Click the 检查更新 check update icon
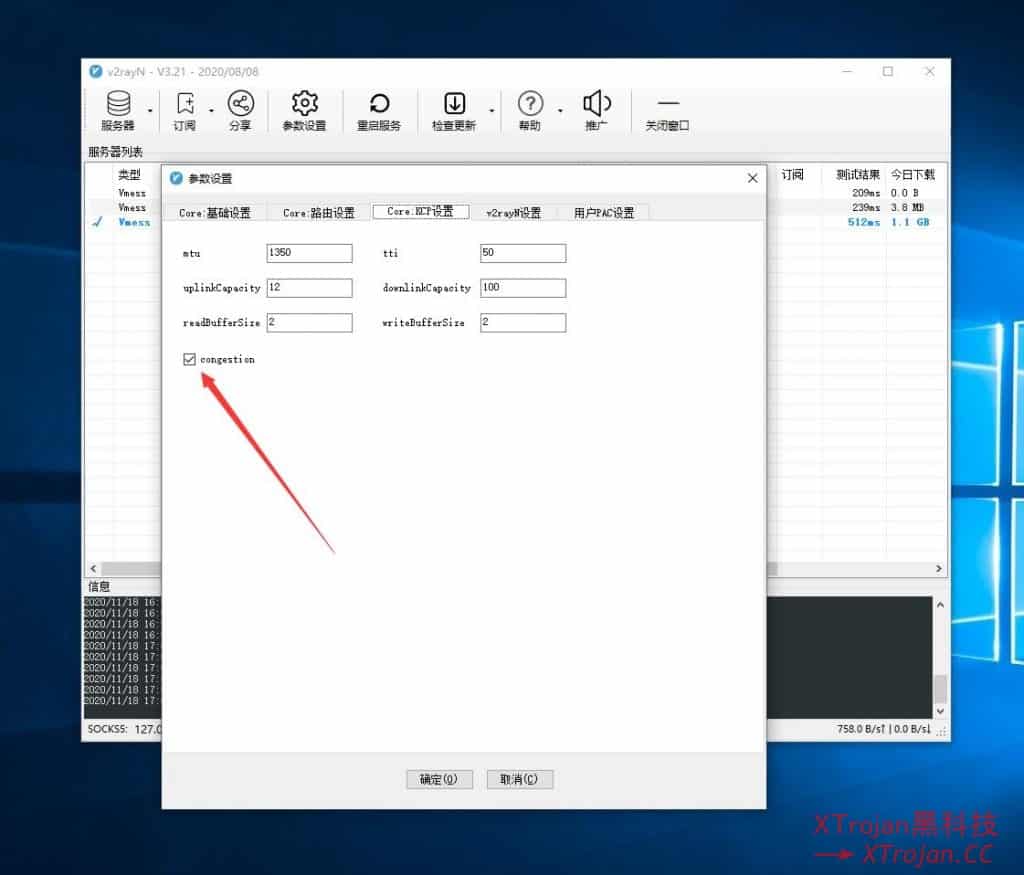1024x875 pixels. (x=456, y=103)
